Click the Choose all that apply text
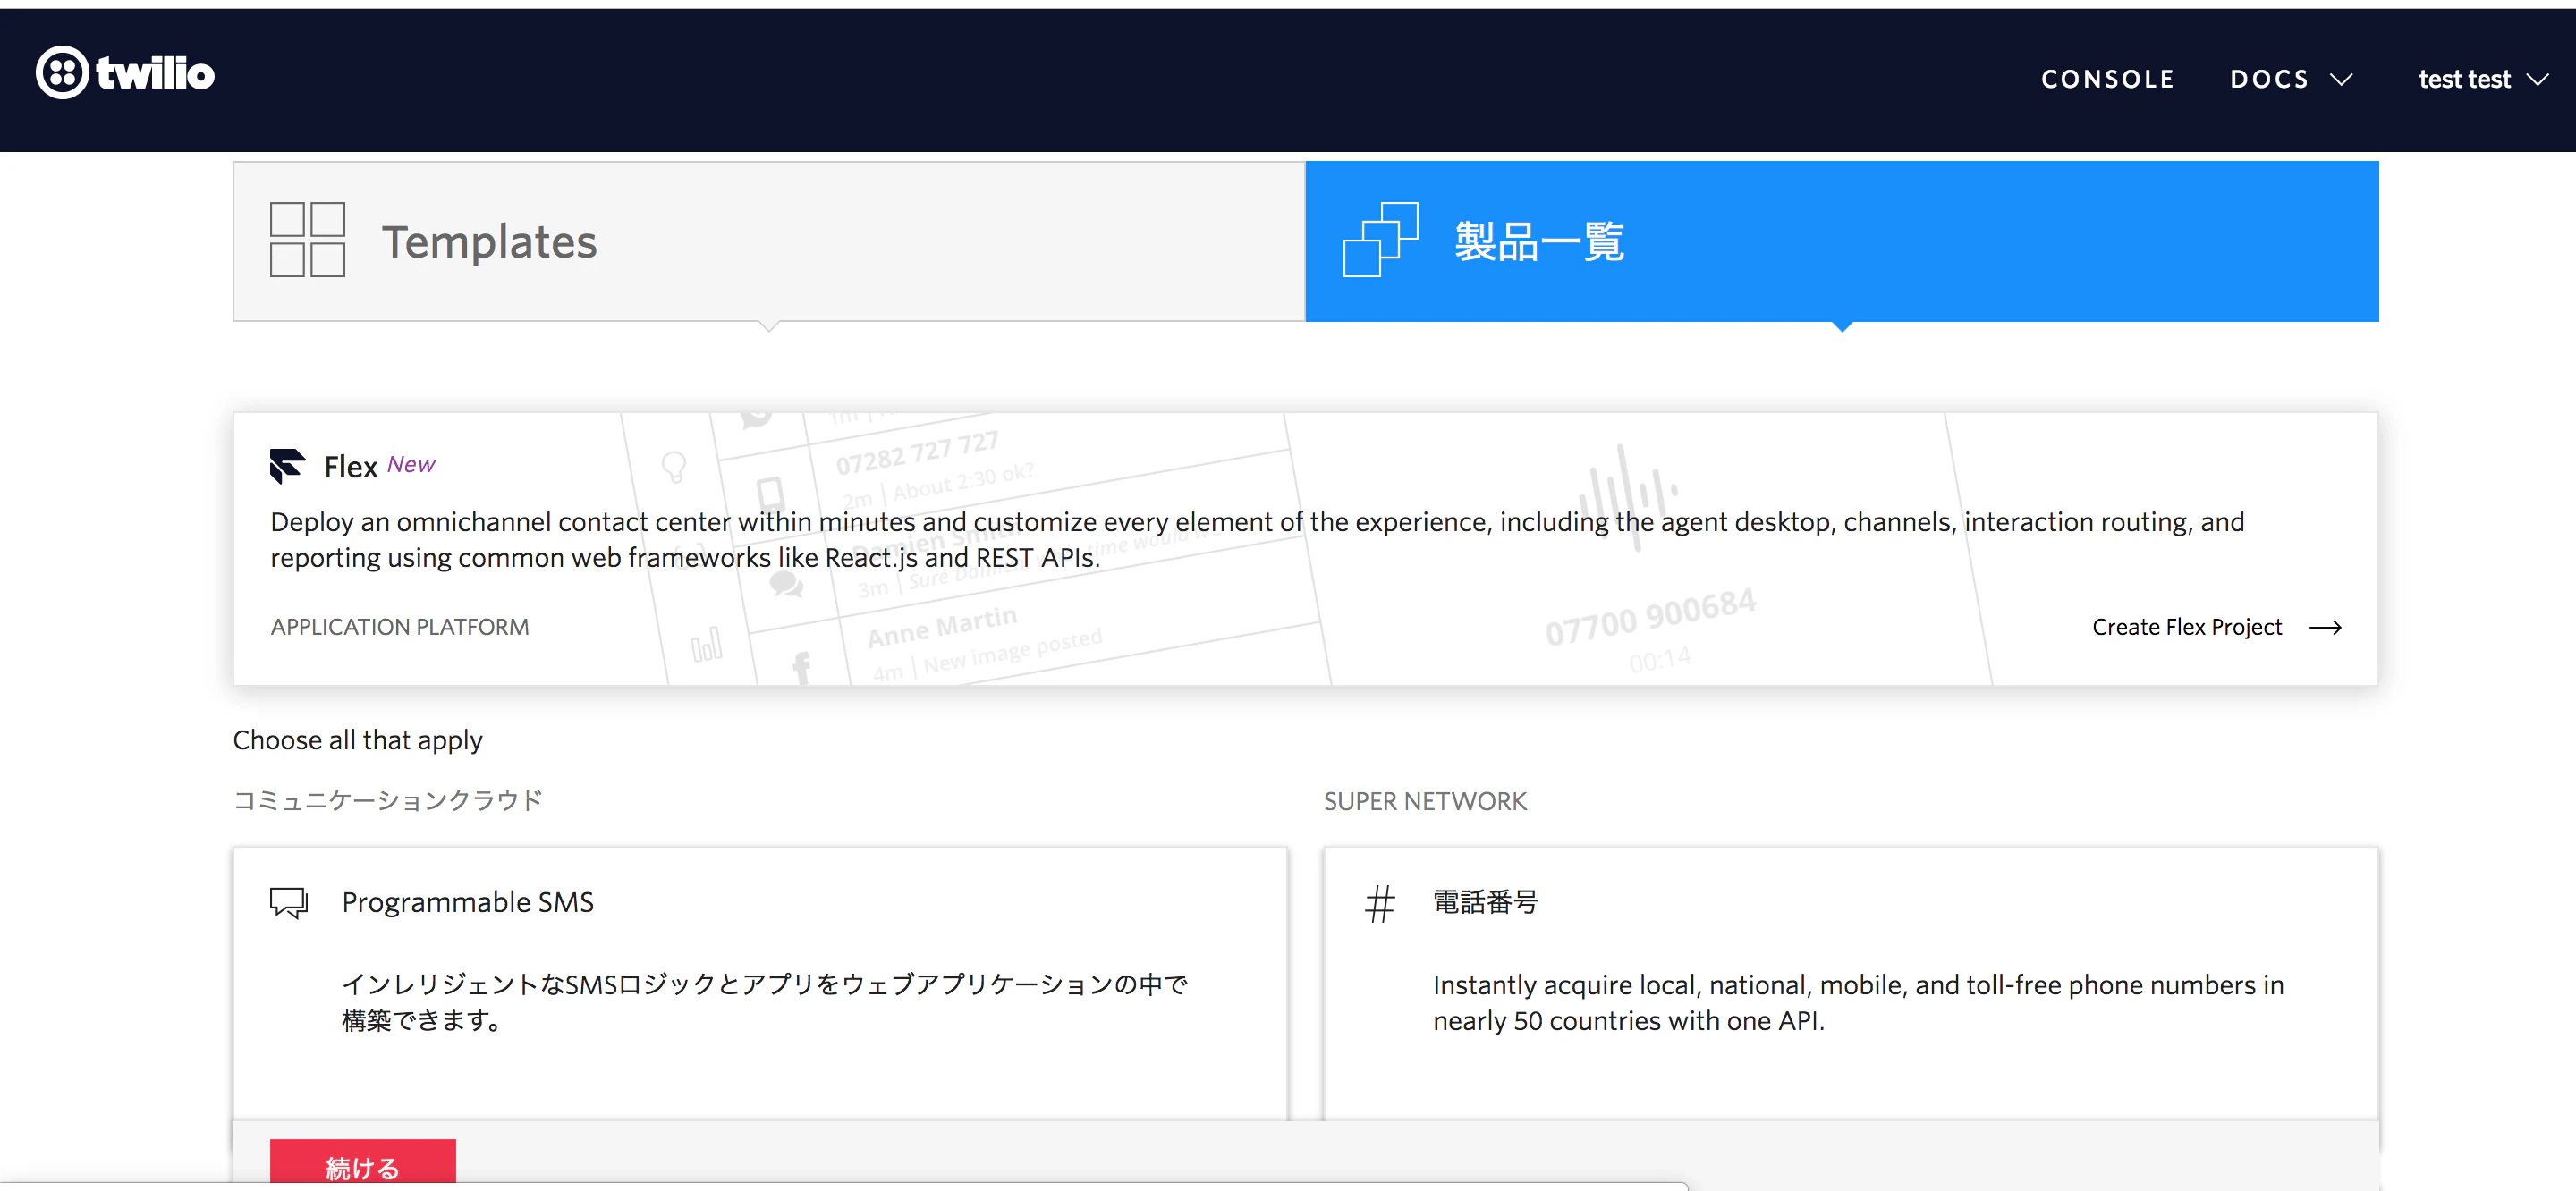 (x=358, y=740)
